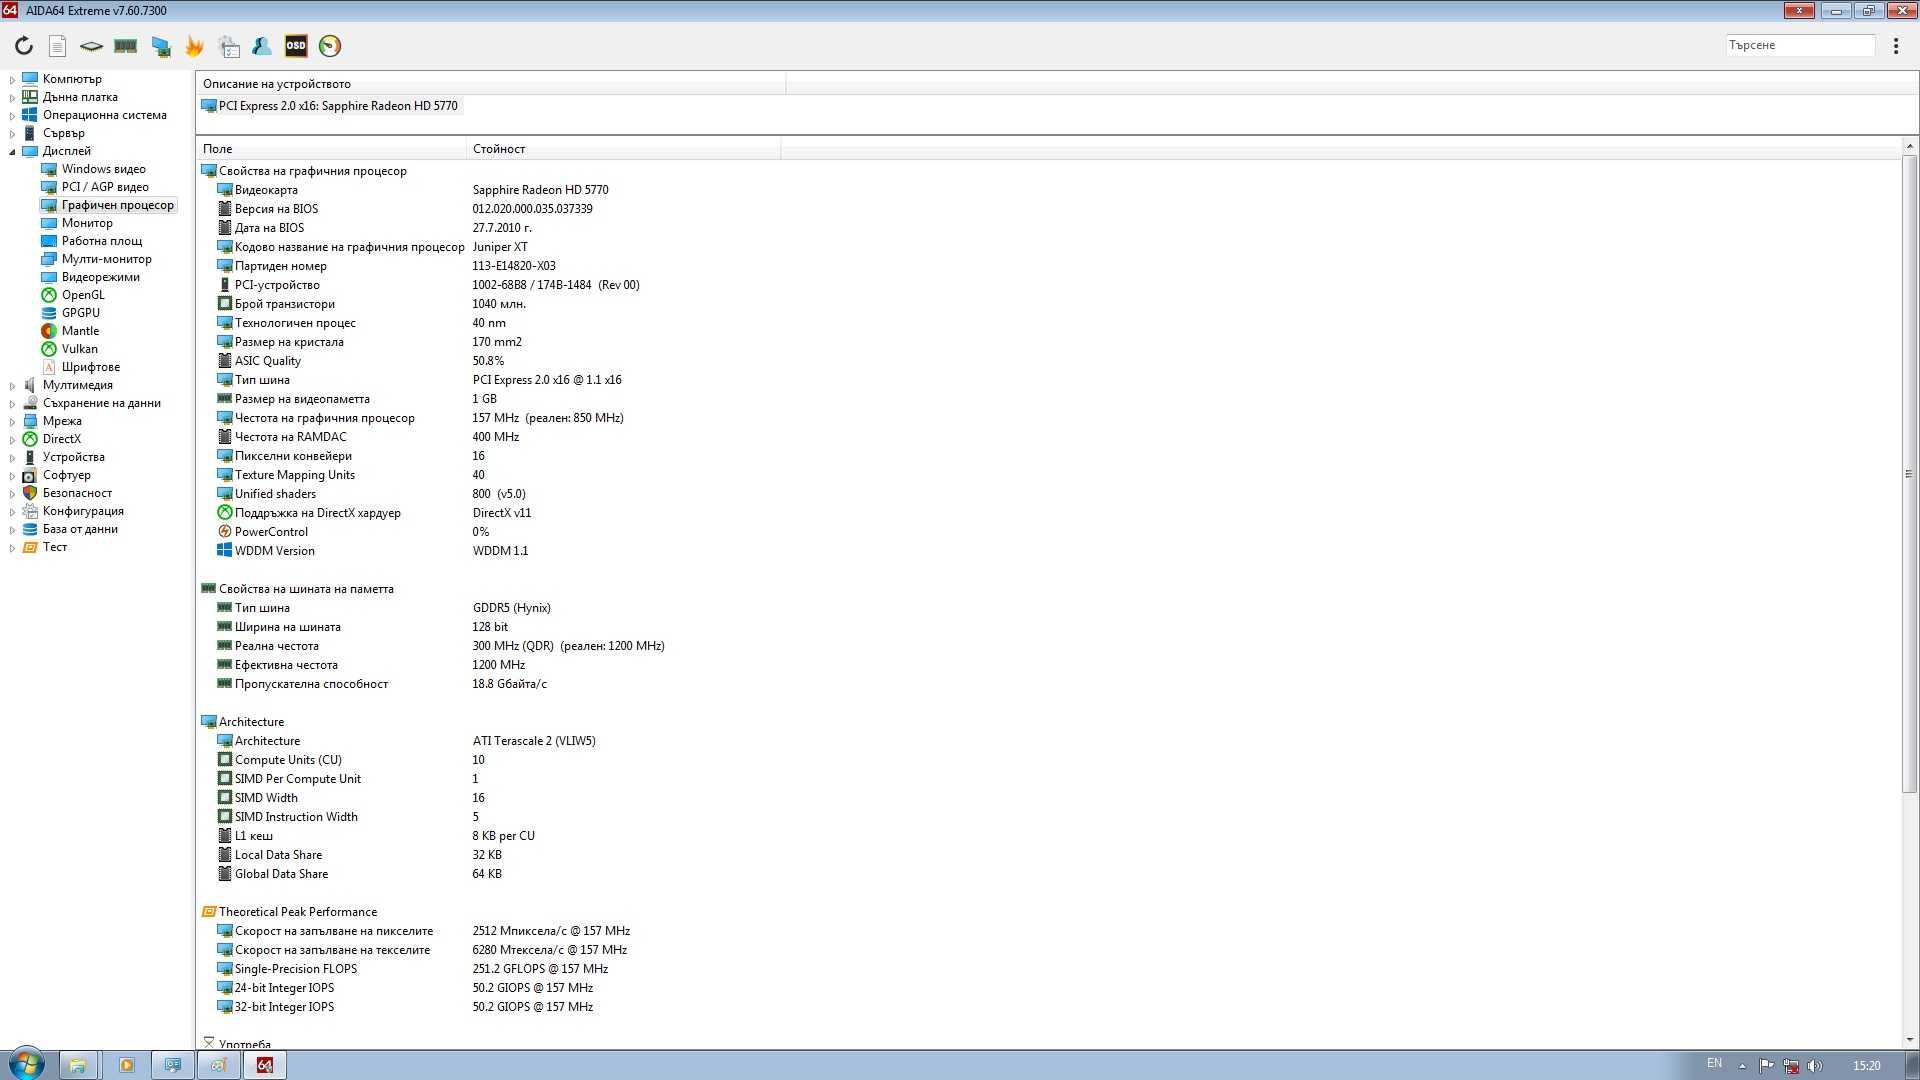Select Конфигурация tree item
Viewport: 1920px width, 1080px height.
pos(83,511)
